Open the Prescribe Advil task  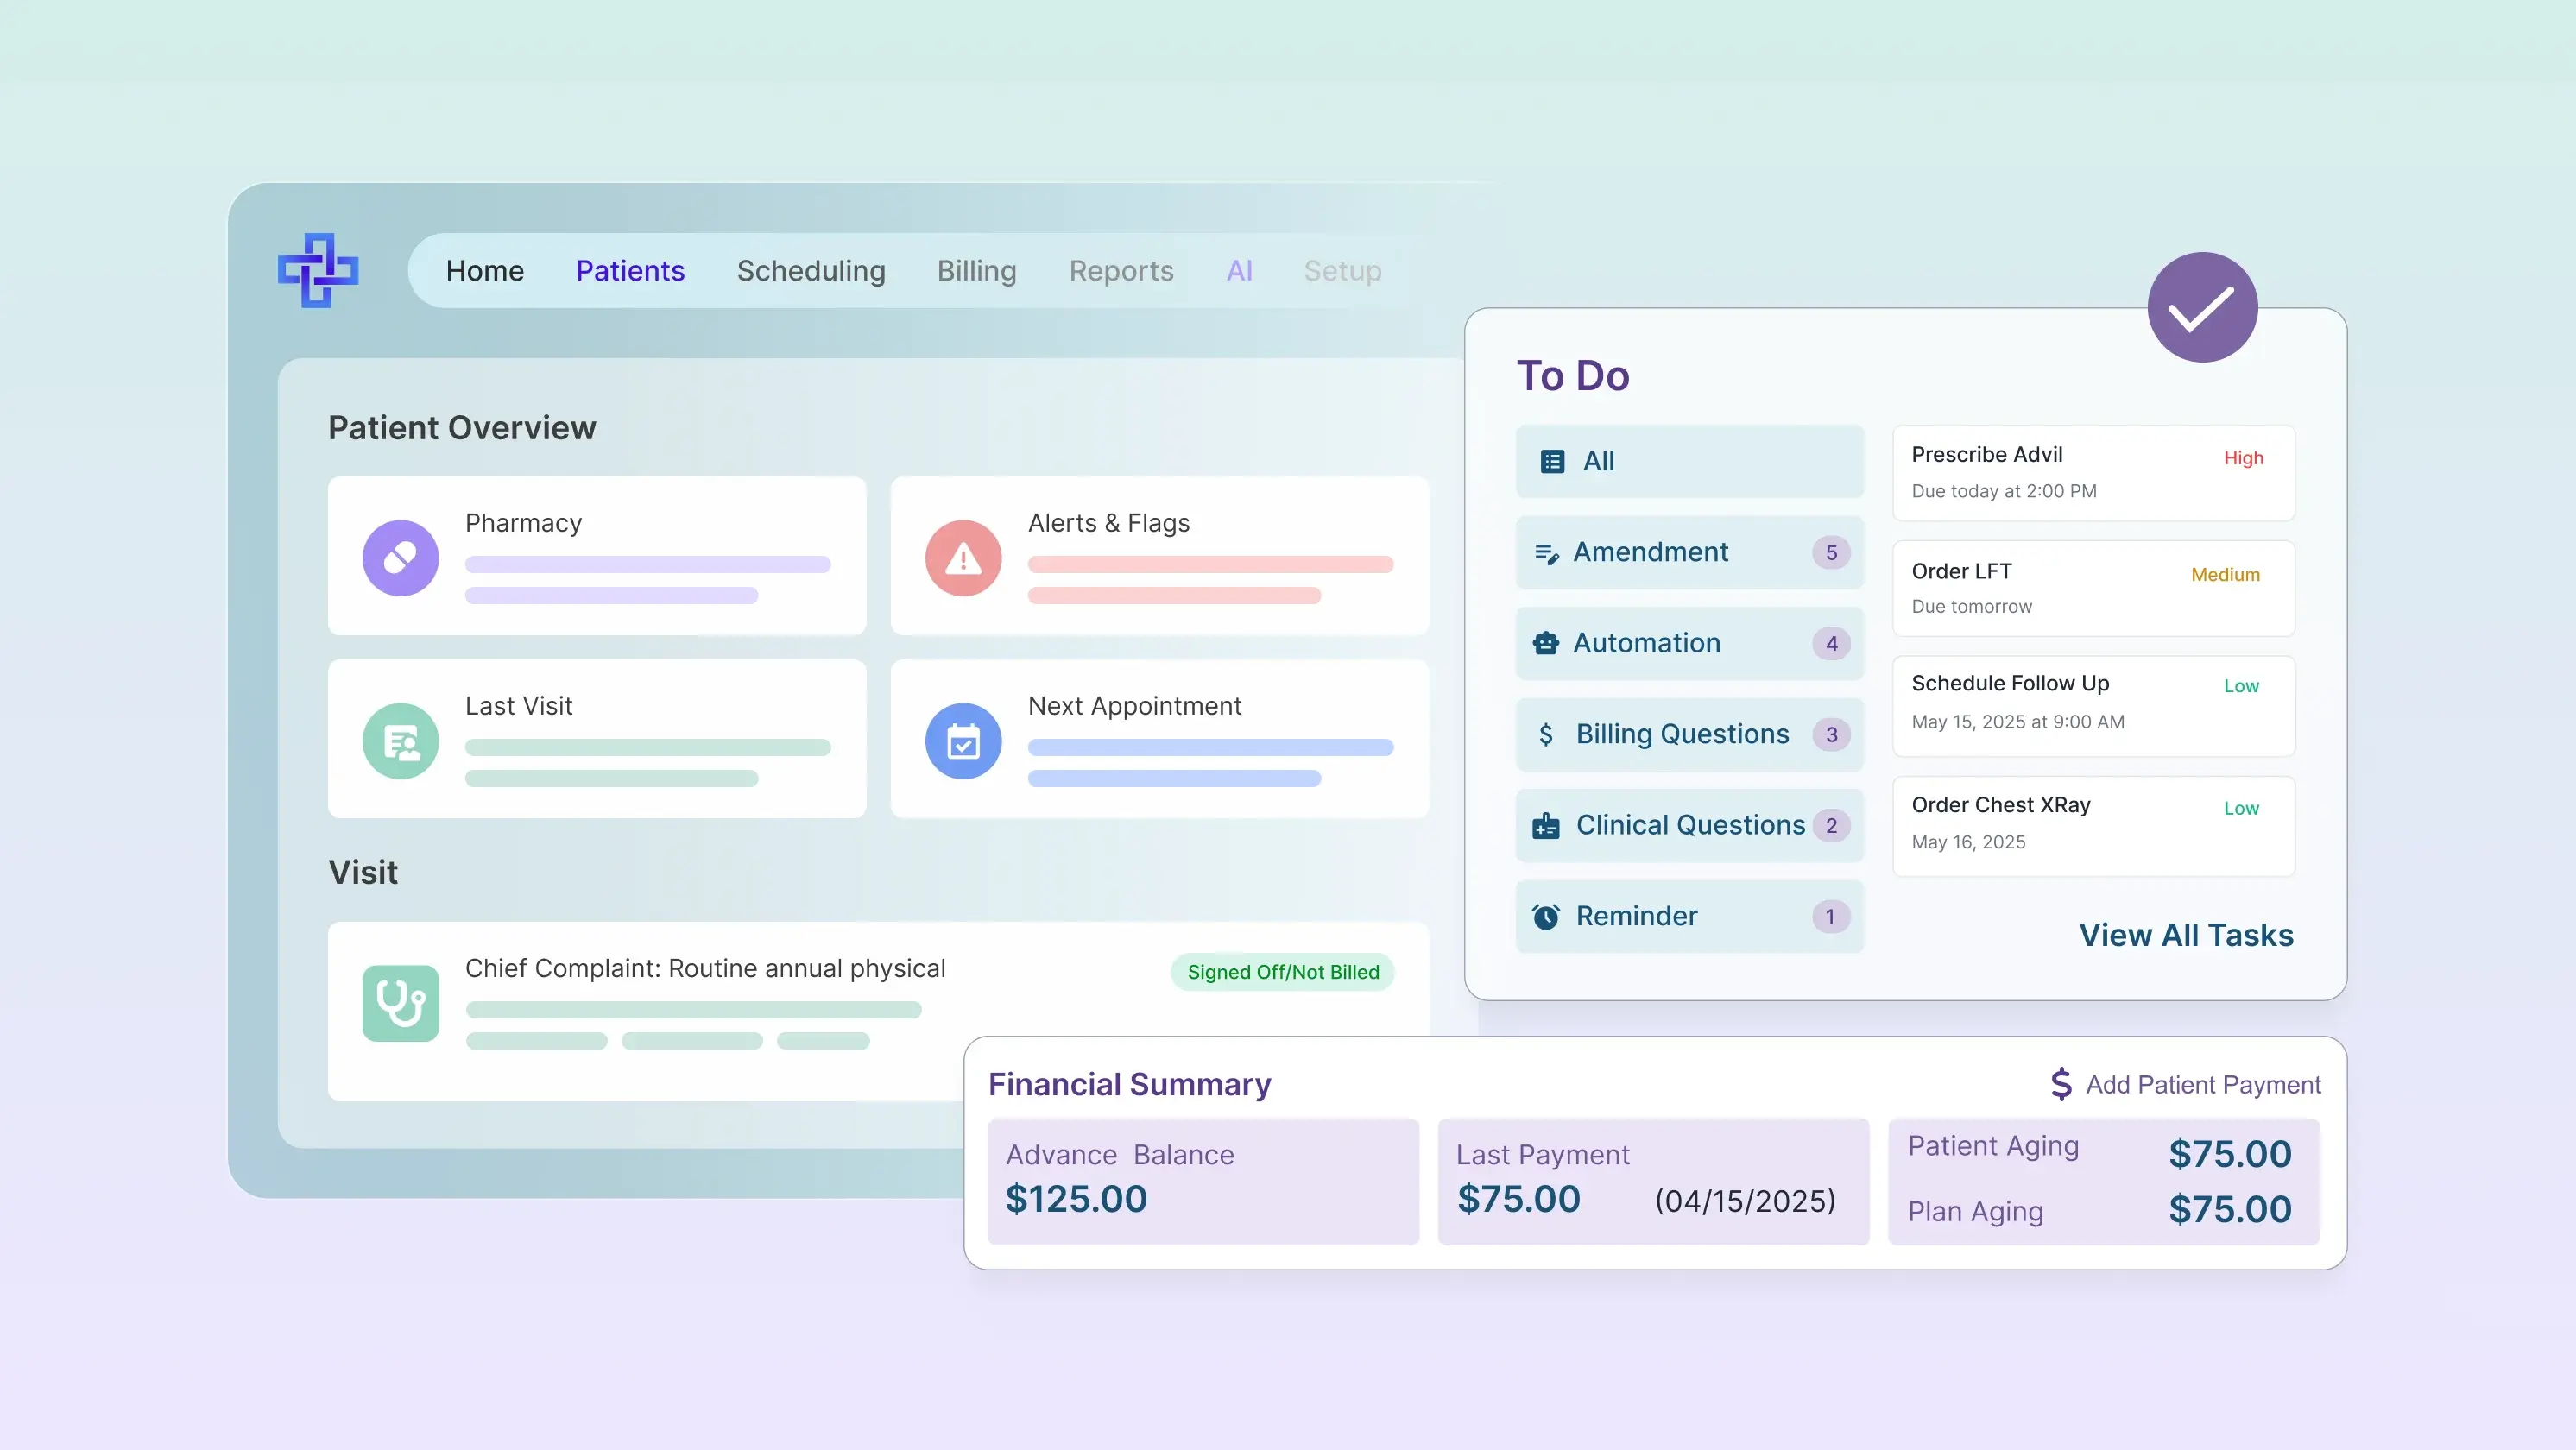tap(2093, 472)
